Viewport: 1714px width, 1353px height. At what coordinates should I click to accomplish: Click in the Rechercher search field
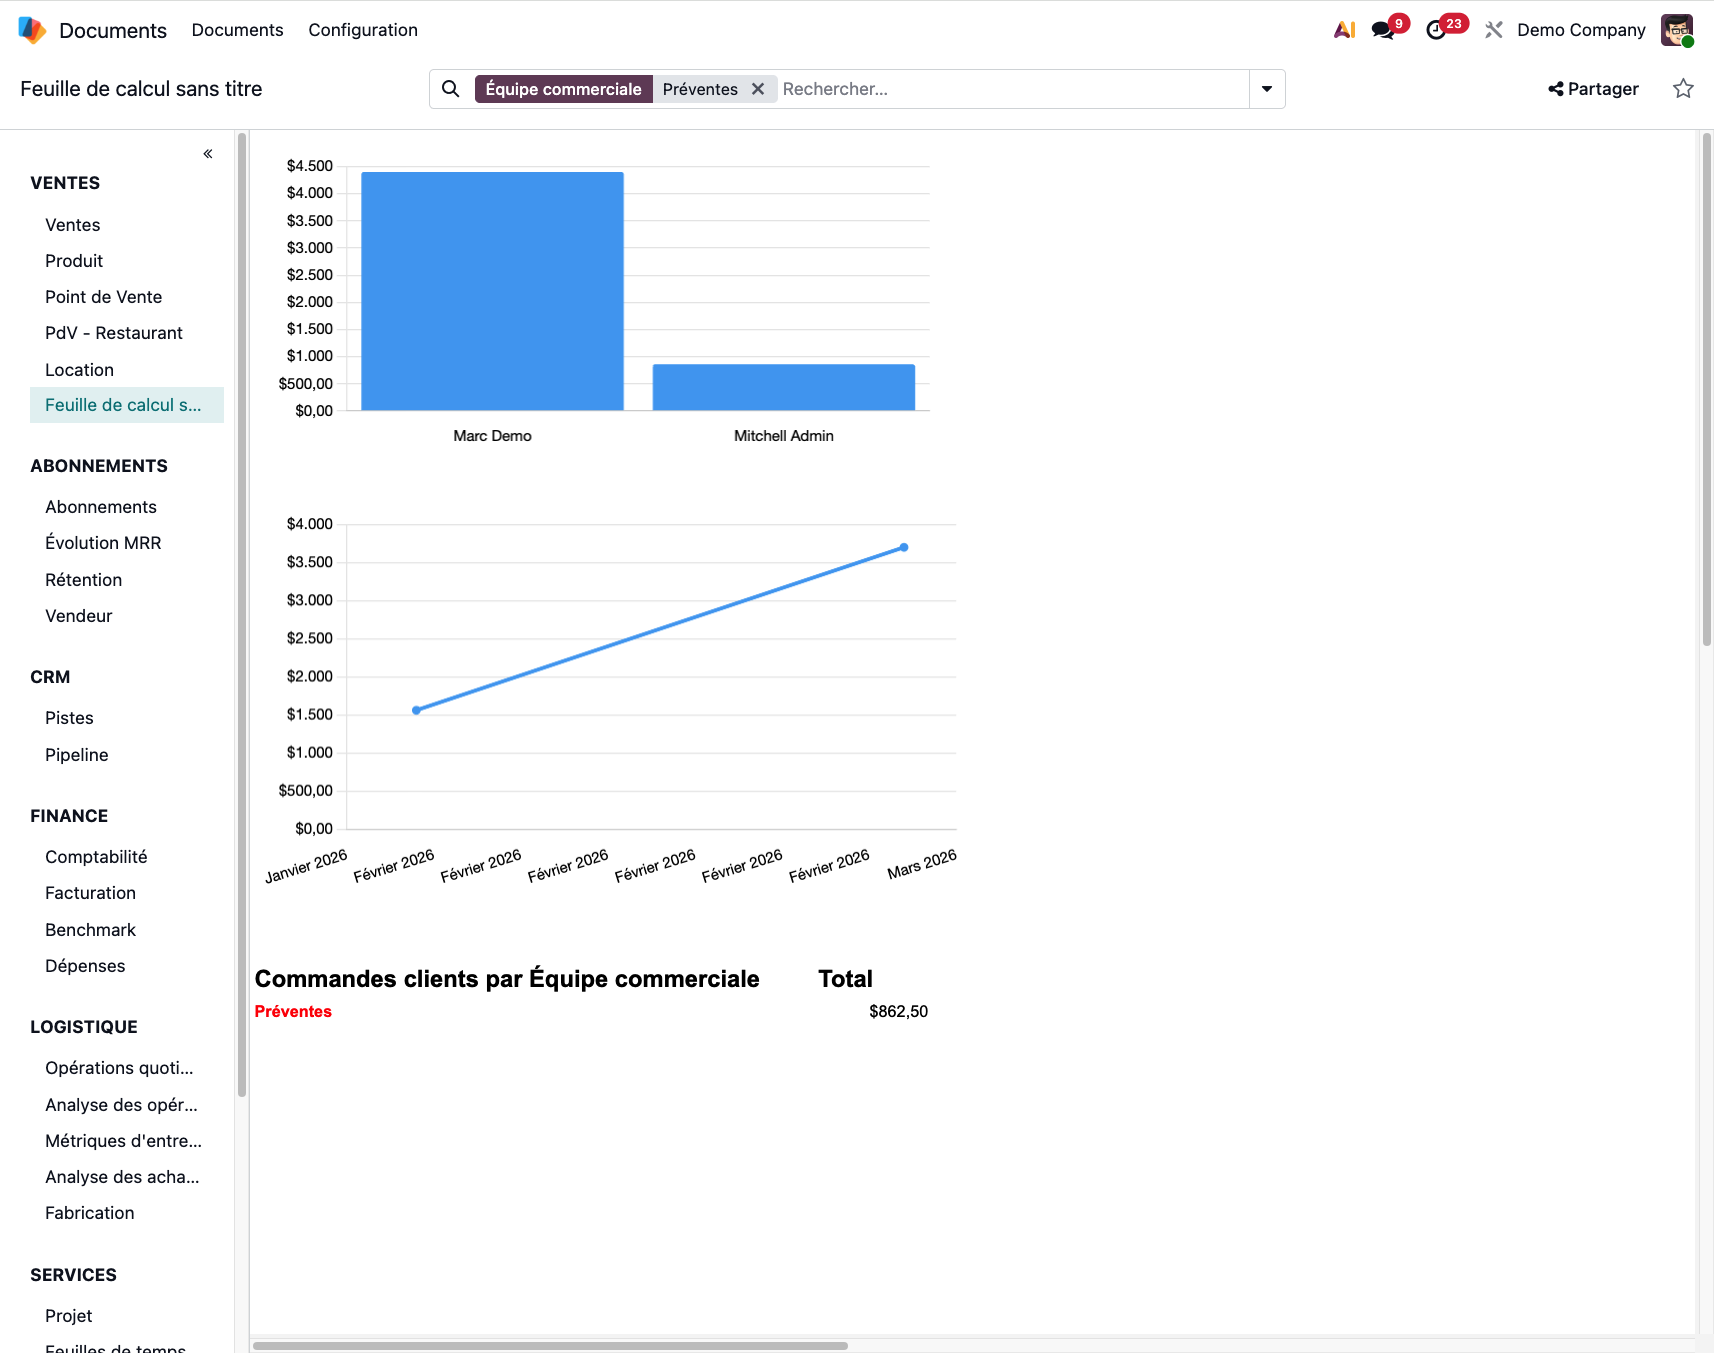pos(1010,89)
